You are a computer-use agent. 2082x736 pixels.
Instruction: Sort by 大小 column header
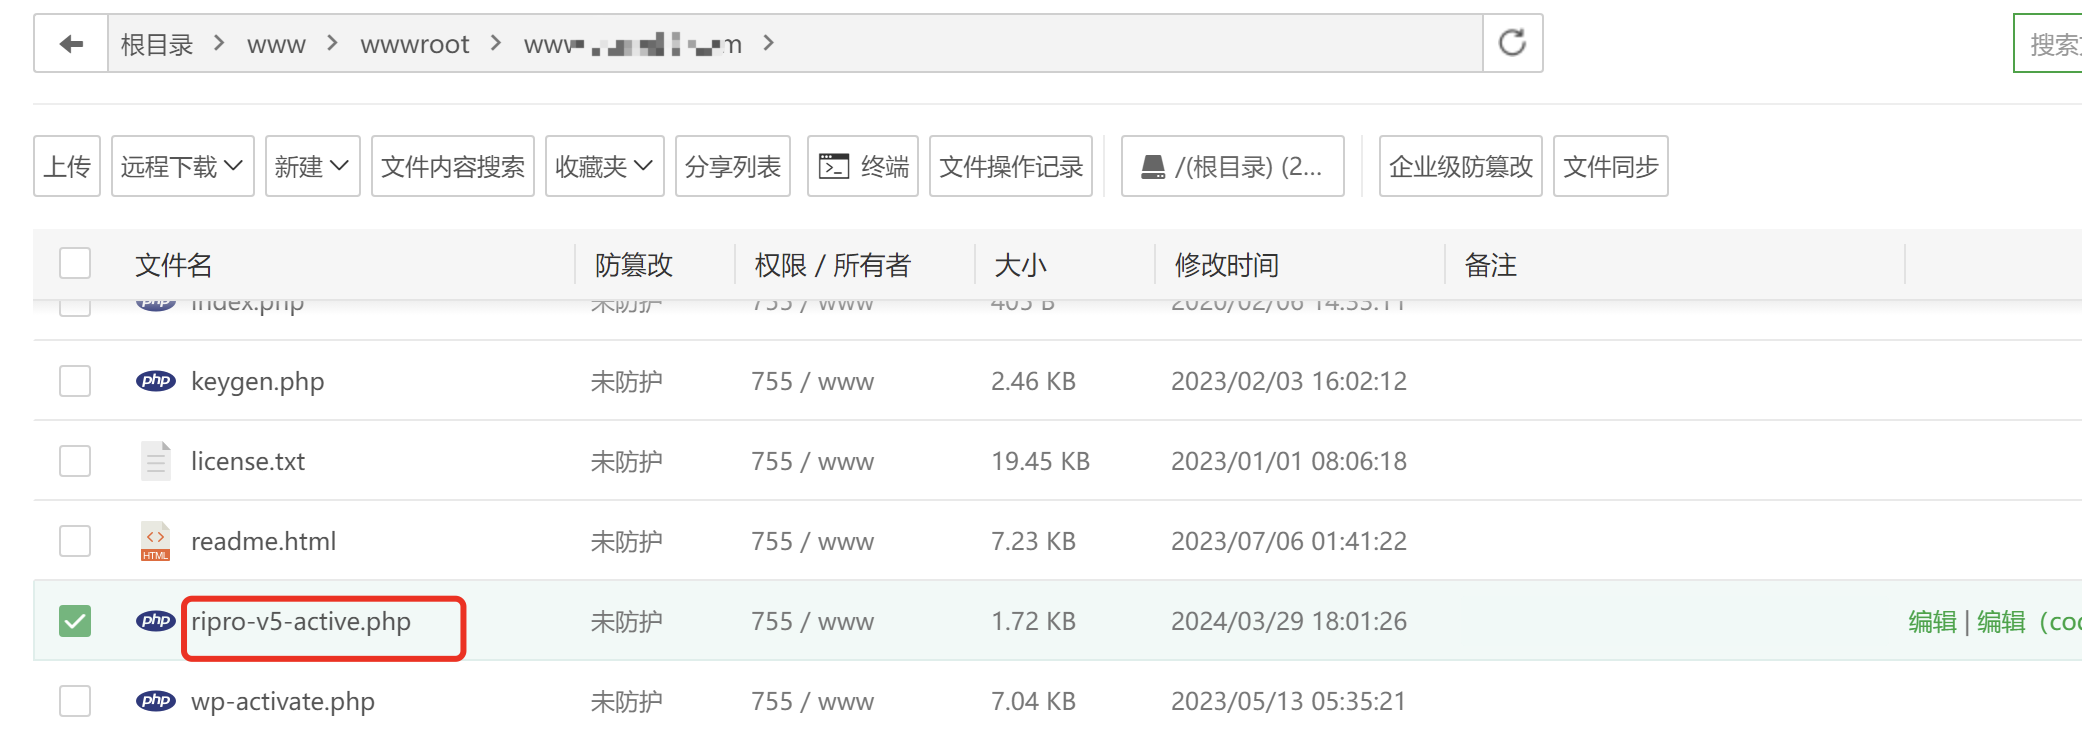1020,265
